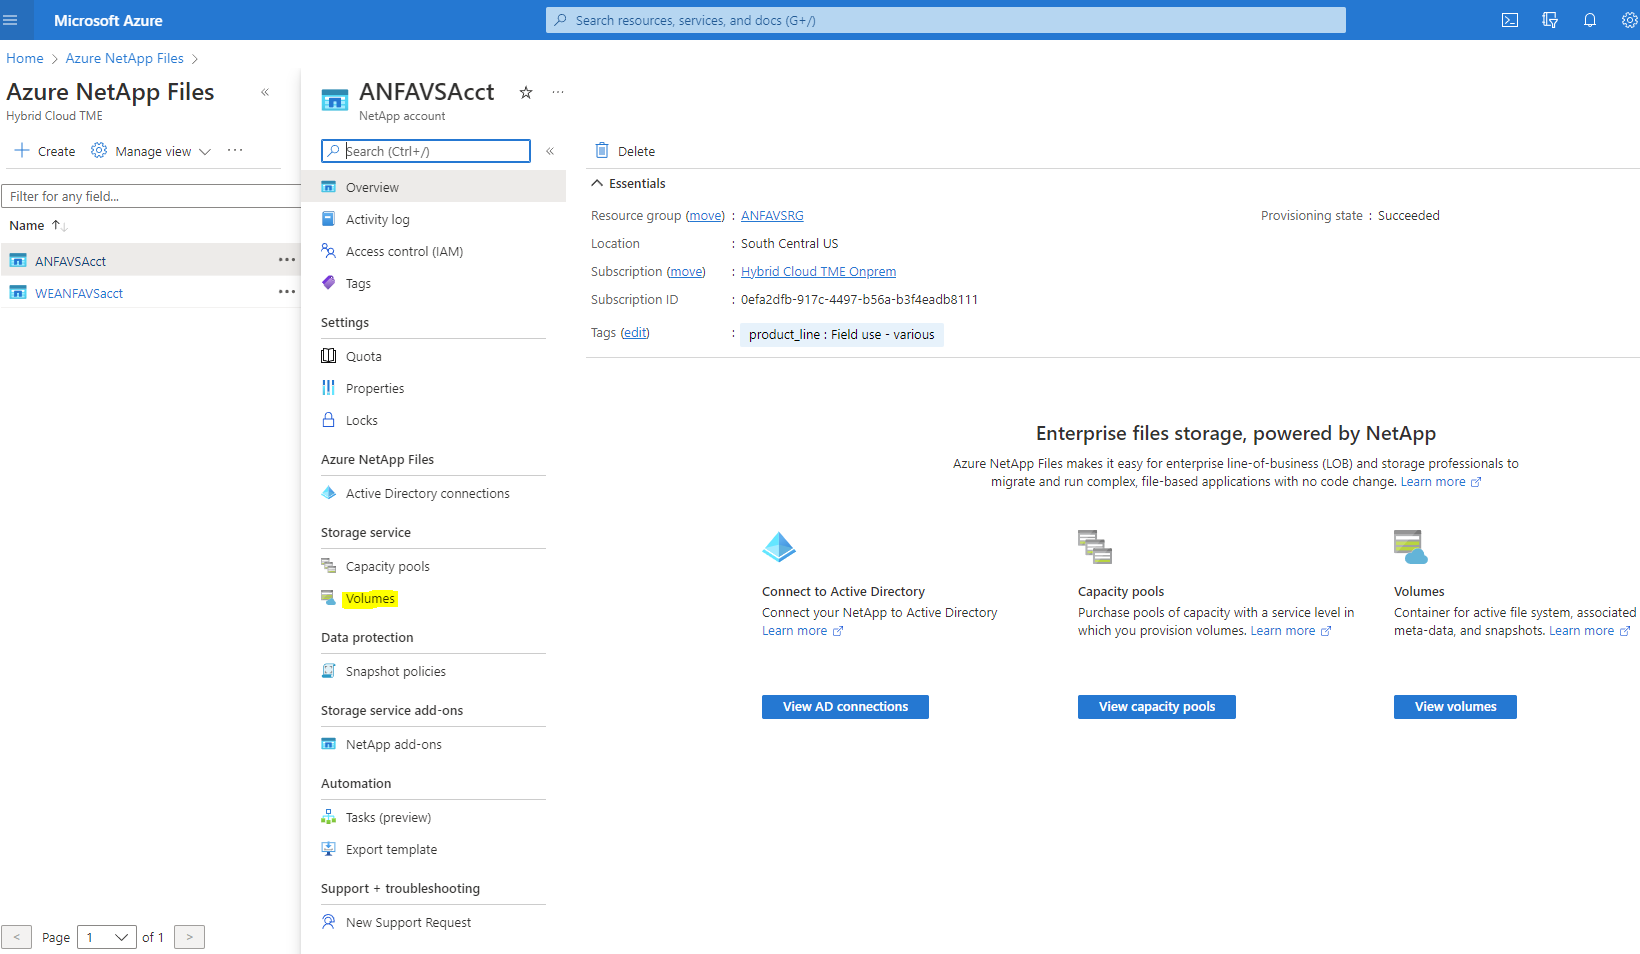Open the portal settings gear icon

click(1629, 20)
